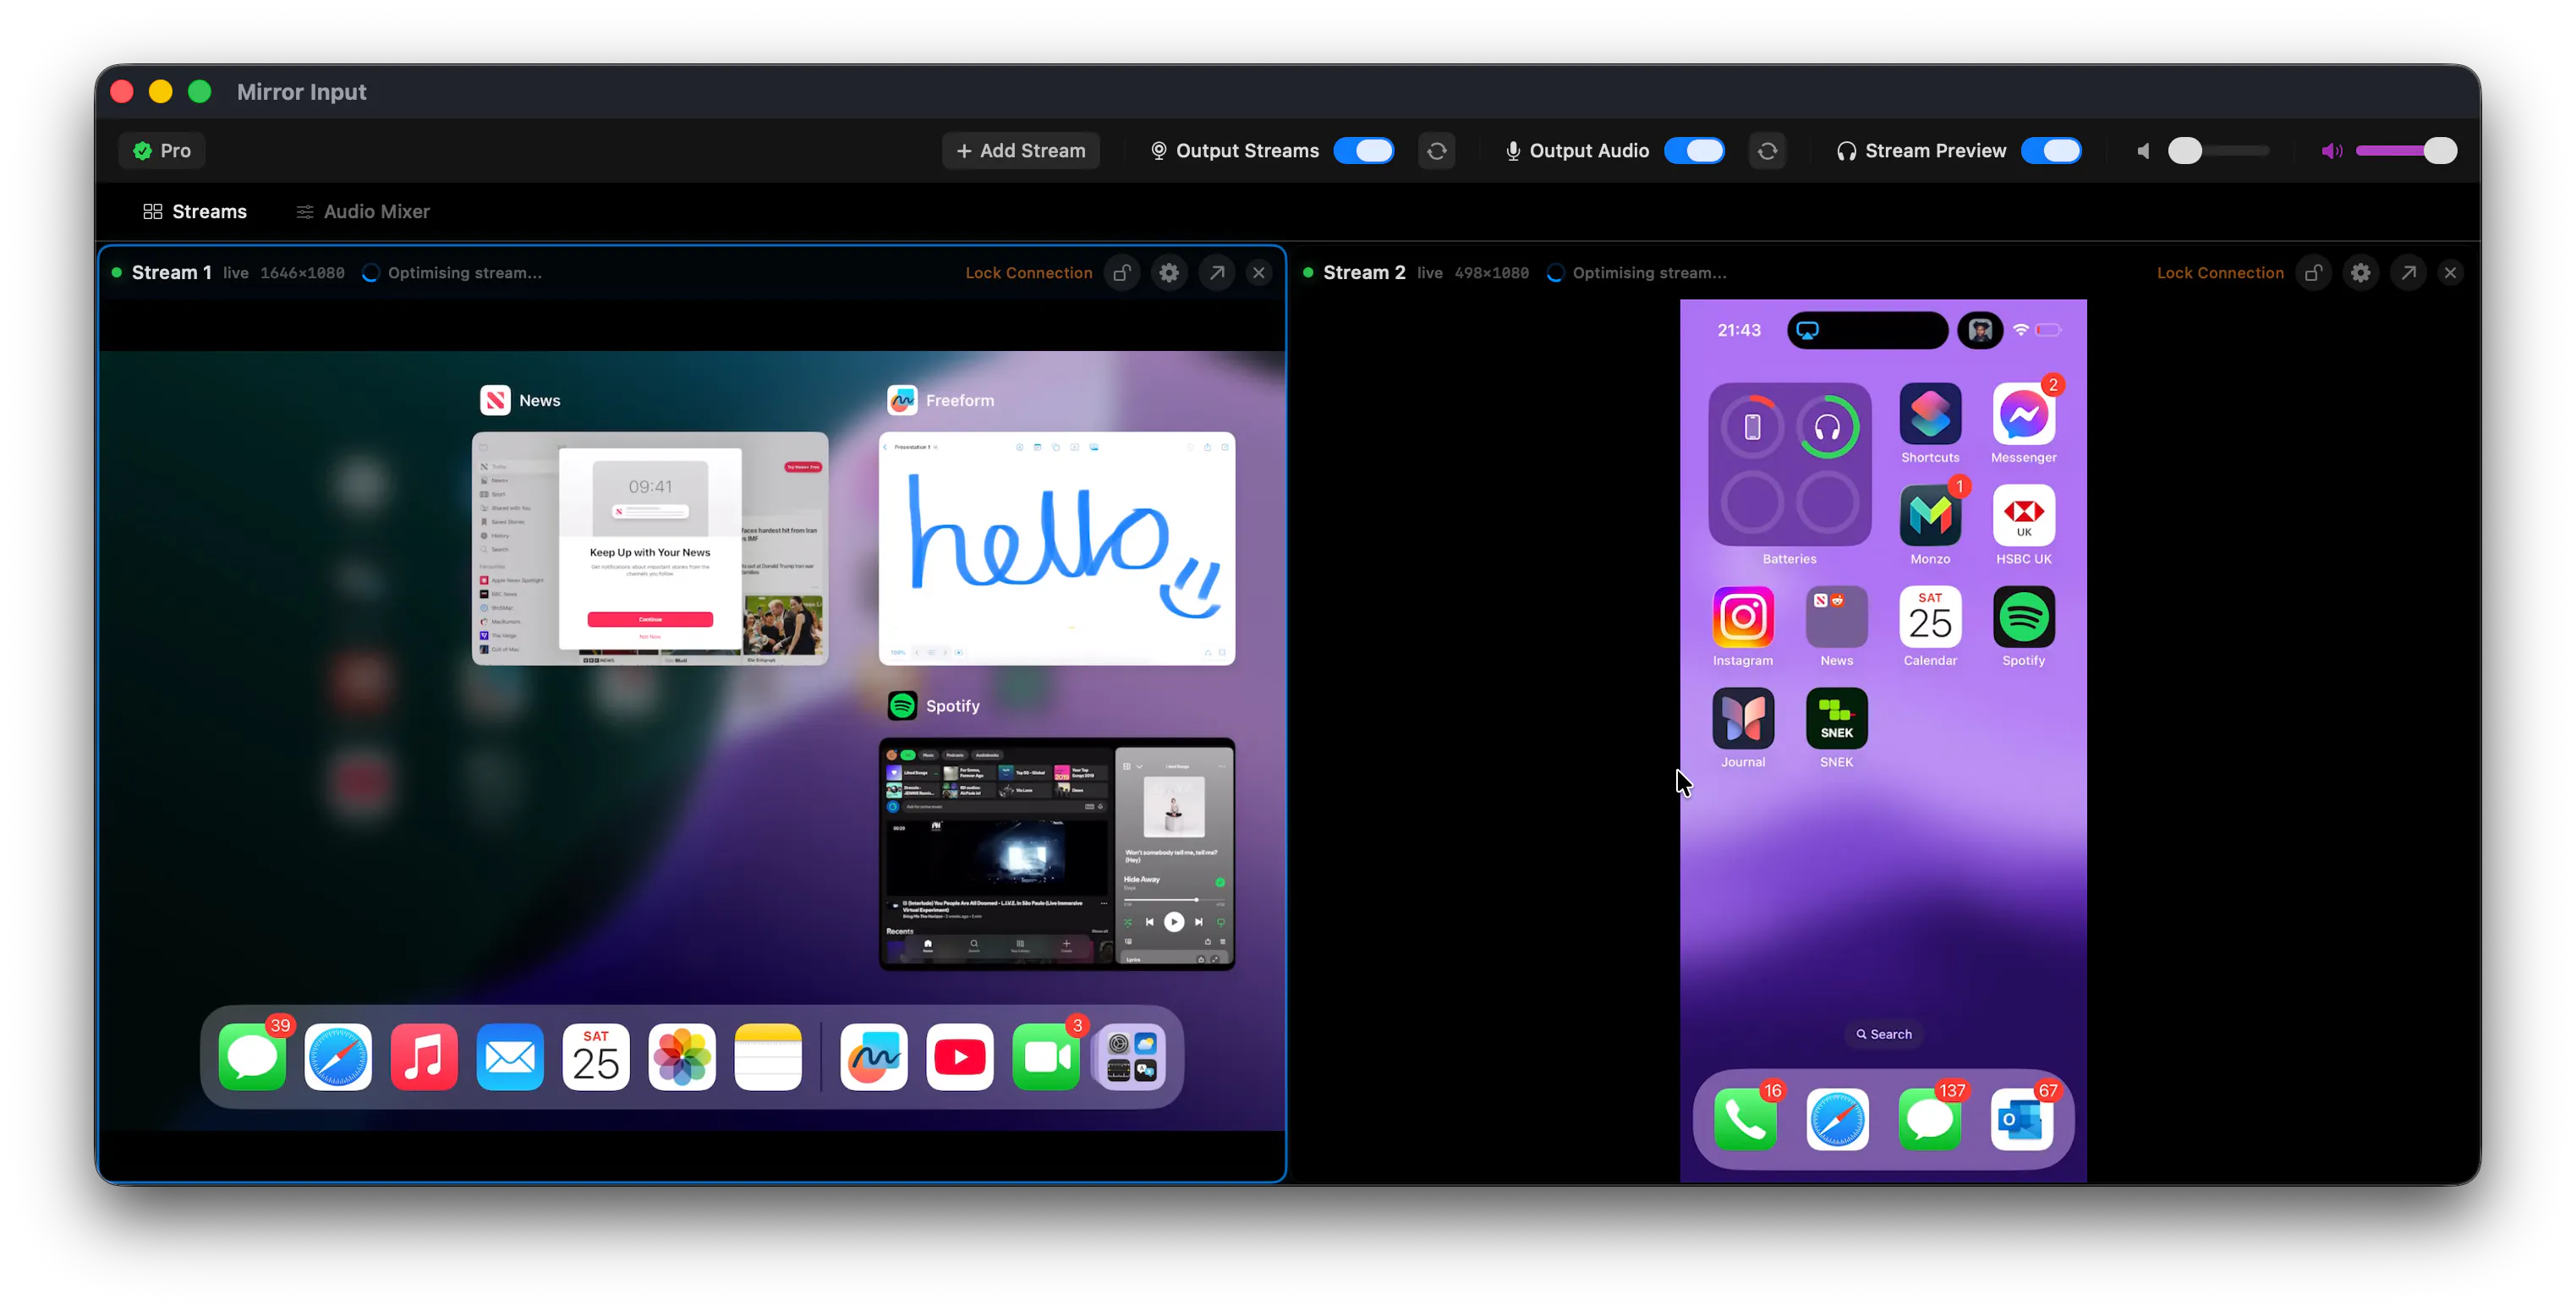This screenshot has height=1311, width=2576.
Task: Select the Spotify window thumbnail in Stream 1
Action: coord(1057,854)
